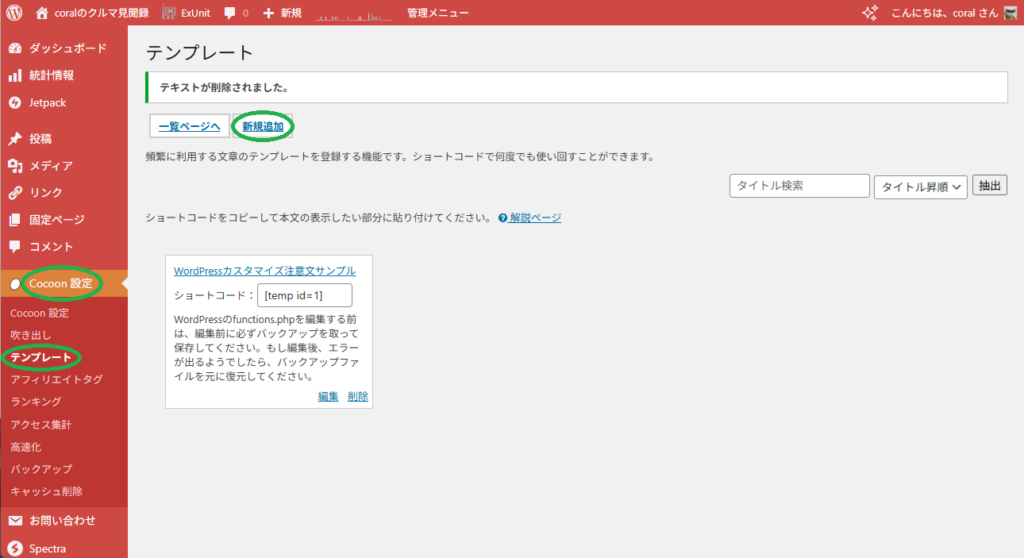Open site home via house icon
Viewport: 1024px width, 558px height.
tap(42, 12)
